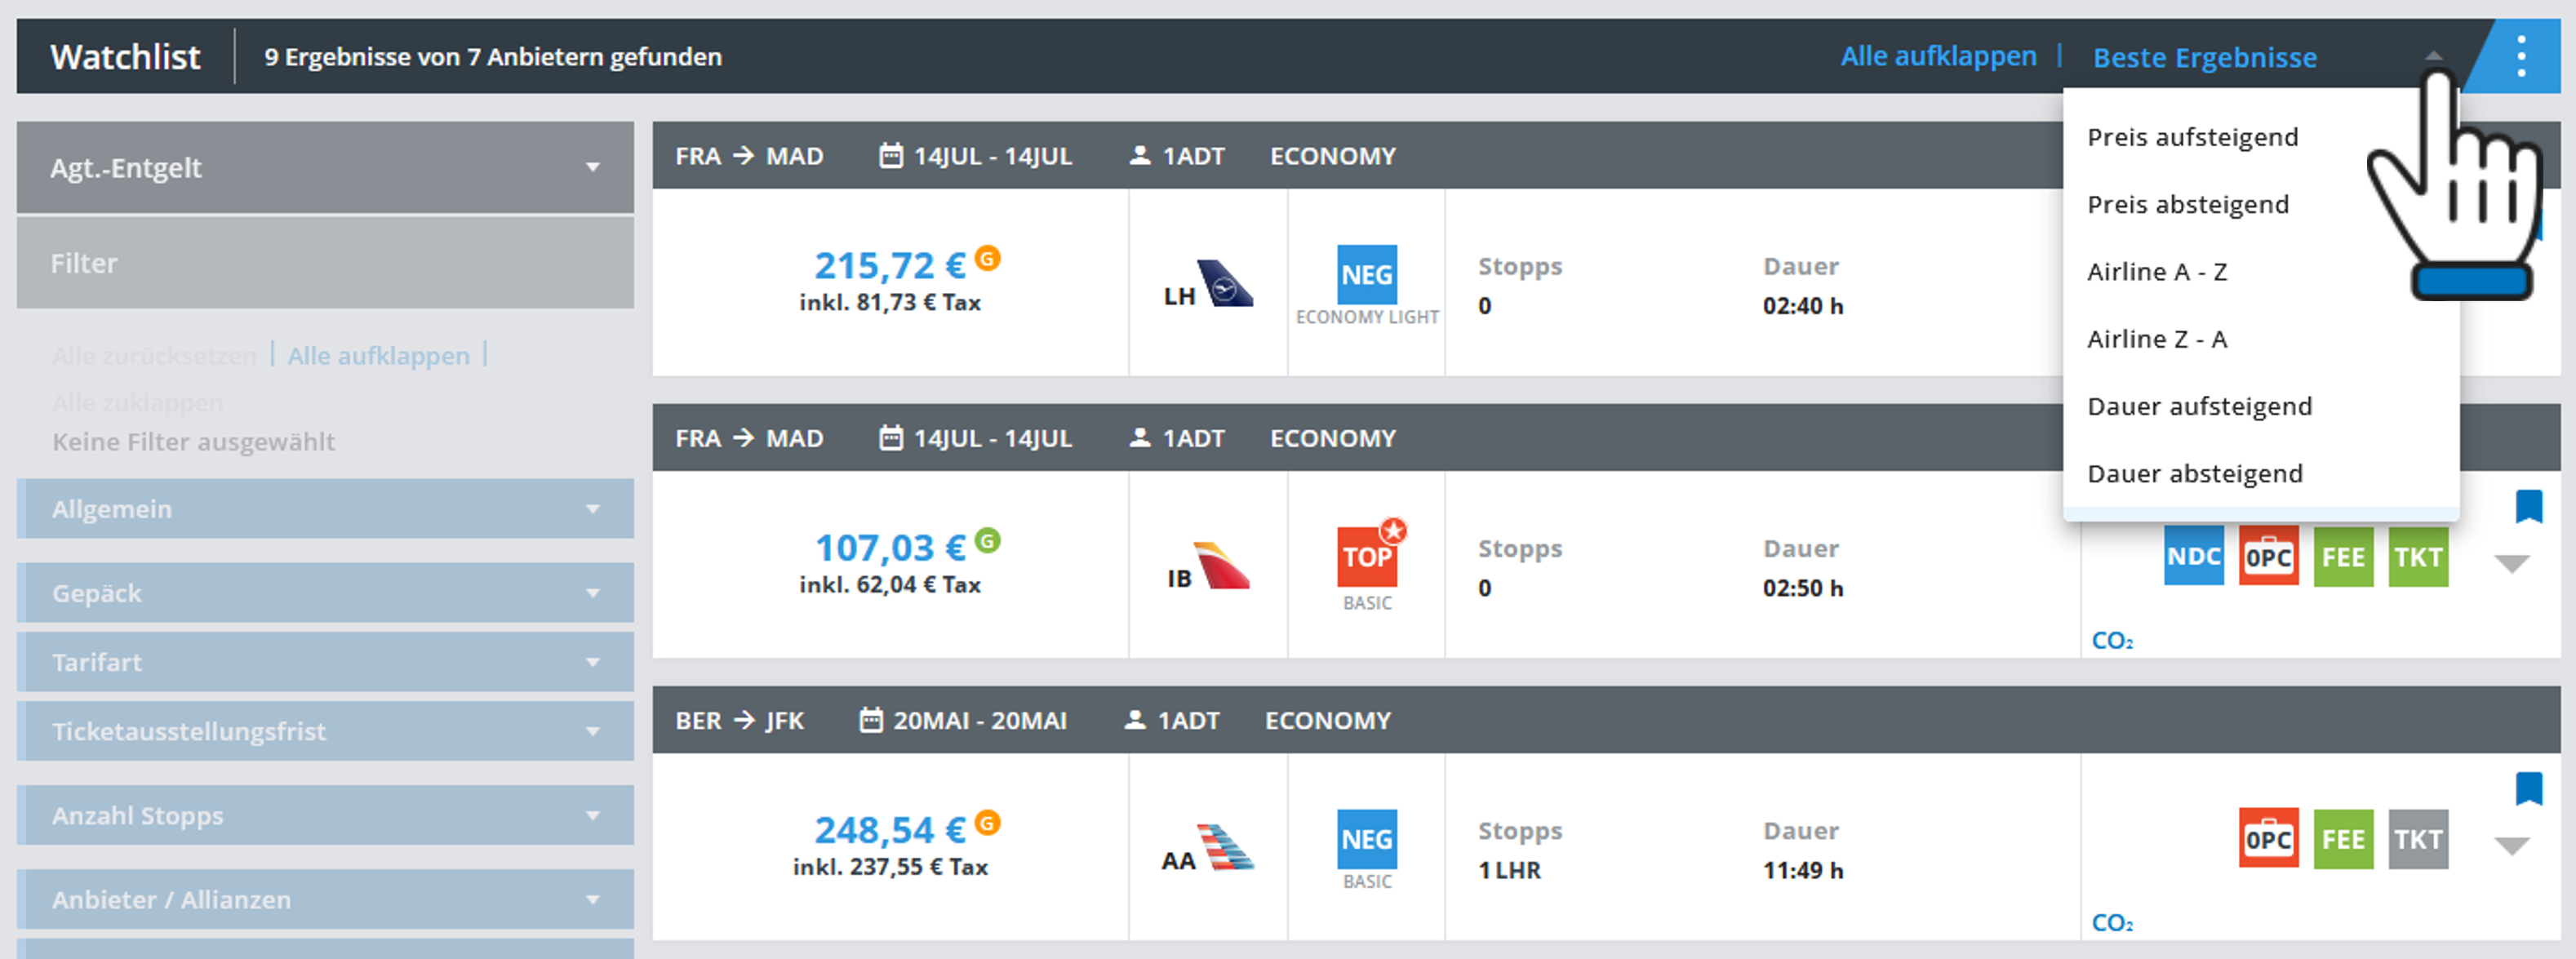This screenshot has width=2576, height=959.
Task: Toggle the bookmark on the Iberia flight
Action: (2528, 506)
